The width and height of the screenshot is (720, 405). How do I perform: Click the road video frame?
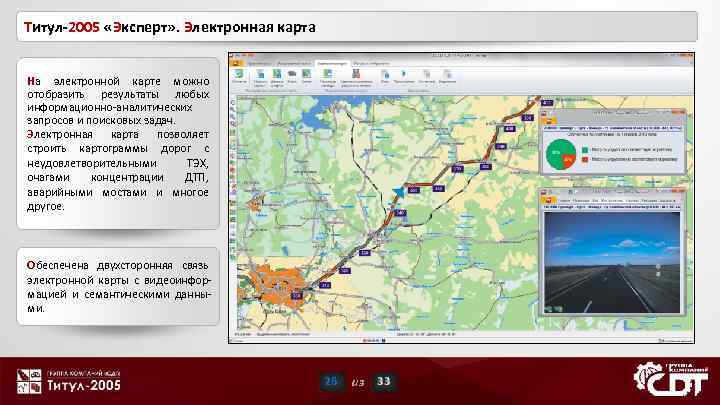click(612, 263)
